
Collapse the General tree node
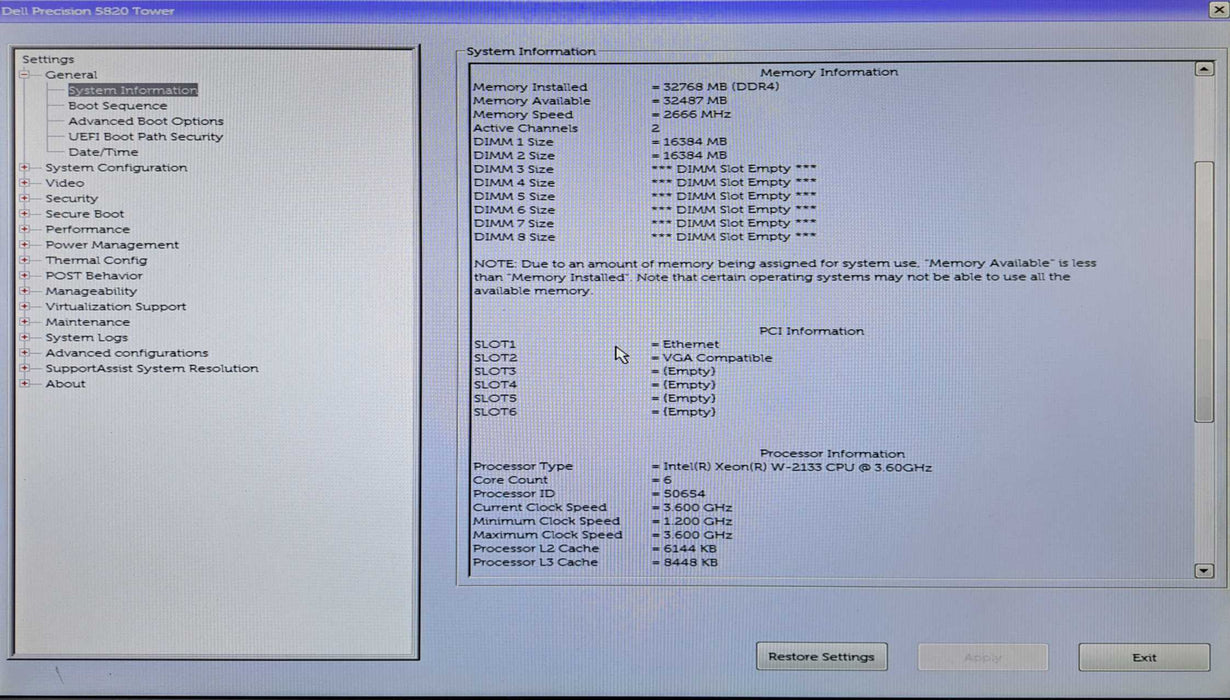pyautogui.click(x=24, y=75)
